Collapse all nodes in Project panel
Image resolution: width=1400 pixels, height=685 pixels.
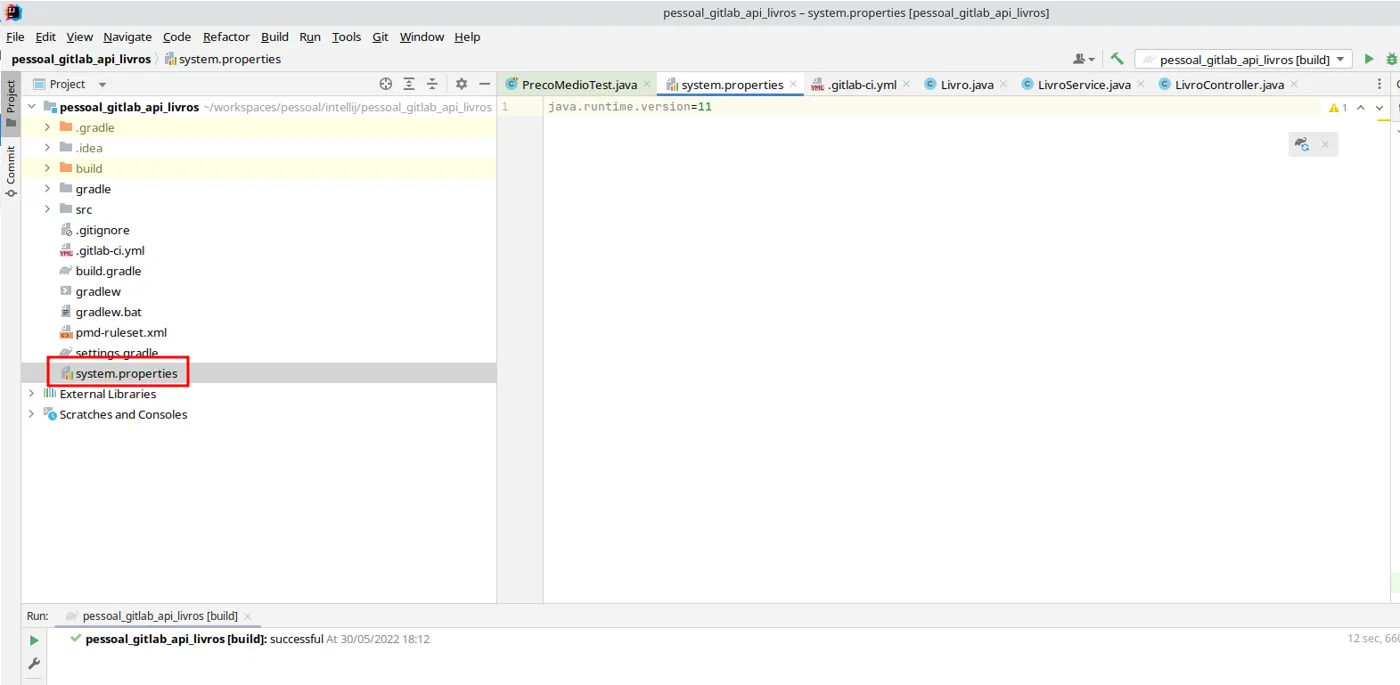[432, 84]
